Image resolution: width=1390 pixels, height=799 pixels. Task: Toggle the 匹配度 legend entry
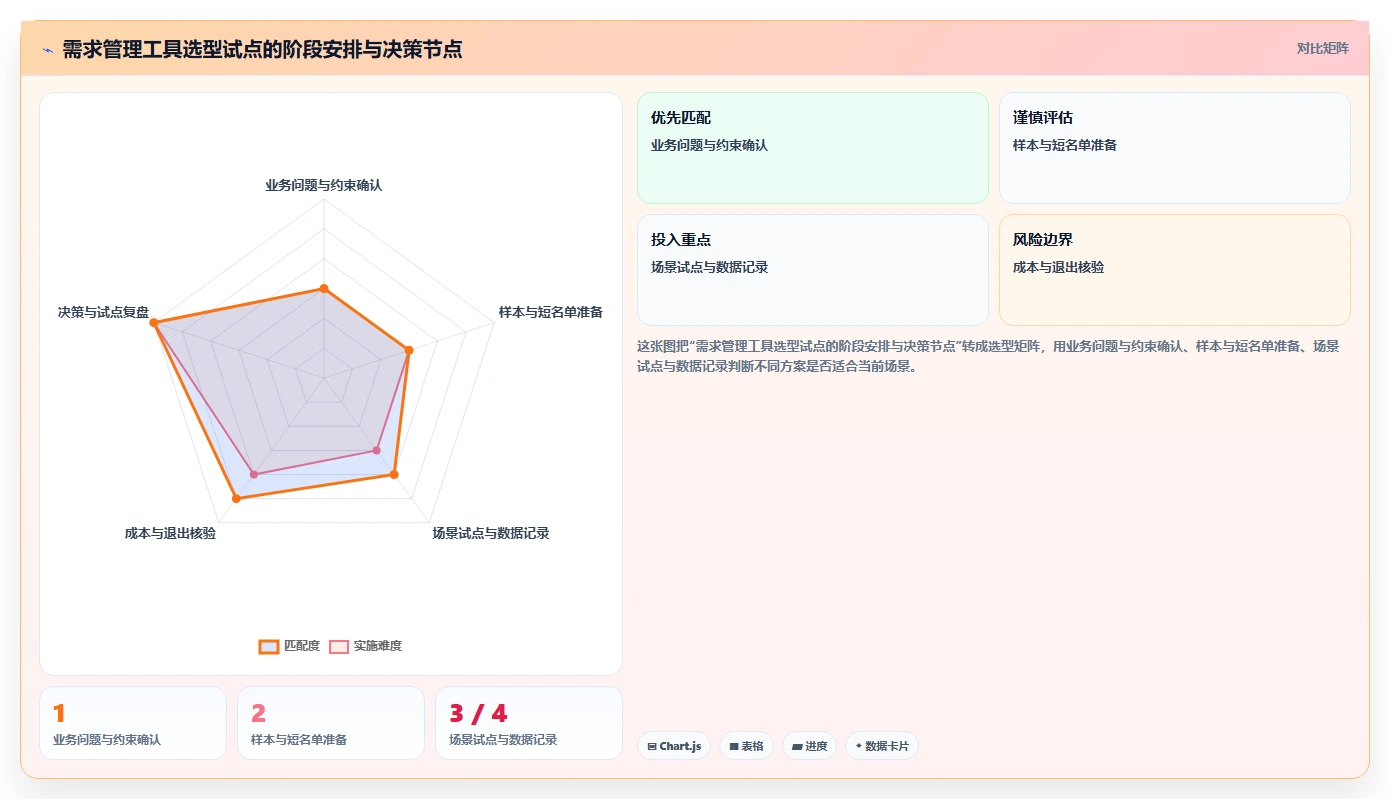point(289,646)
